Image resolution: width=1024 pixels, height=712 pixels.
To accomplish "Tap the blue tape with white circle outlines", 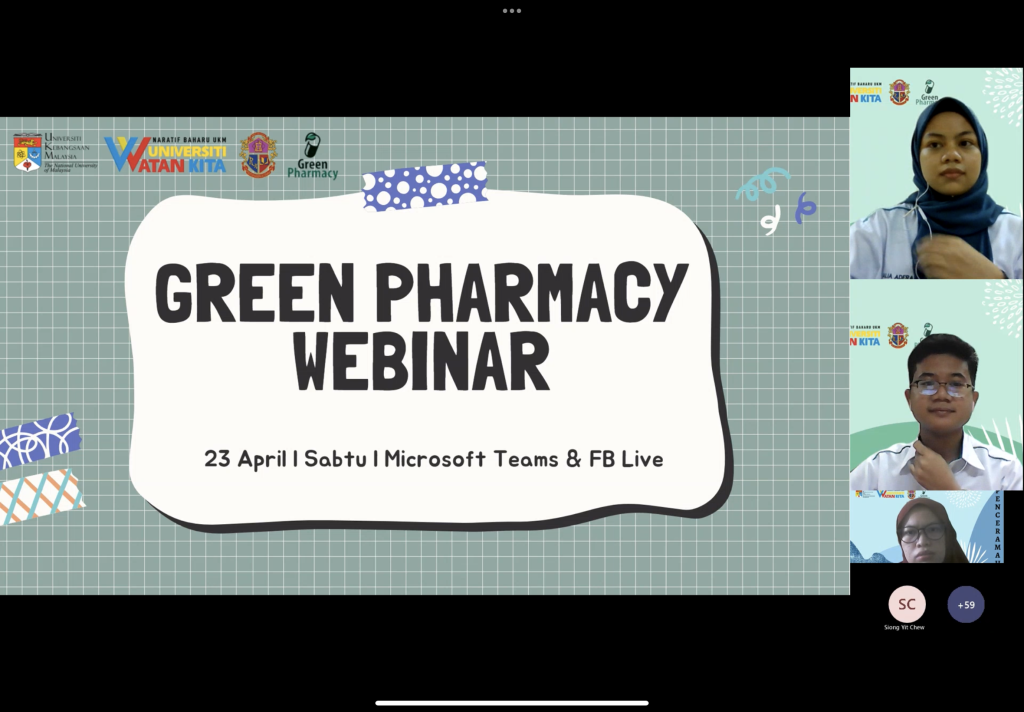I will (38, 441).
